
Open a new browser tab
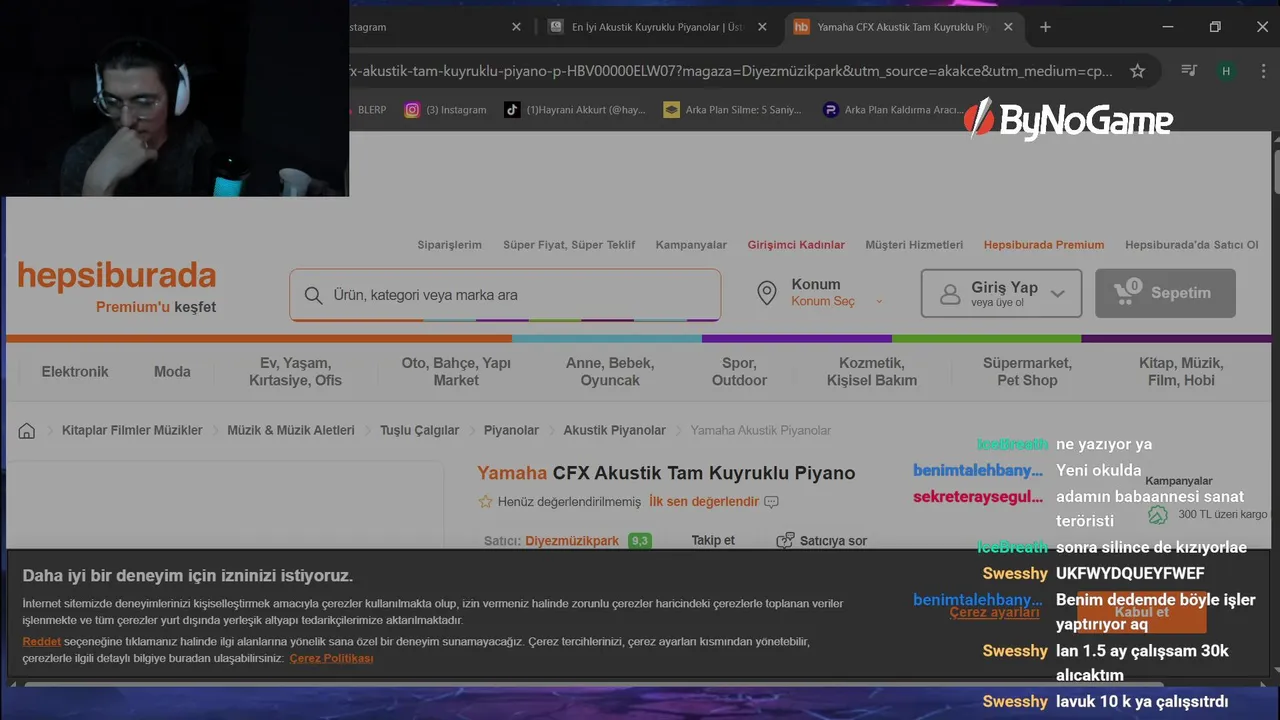point(1045,27)
